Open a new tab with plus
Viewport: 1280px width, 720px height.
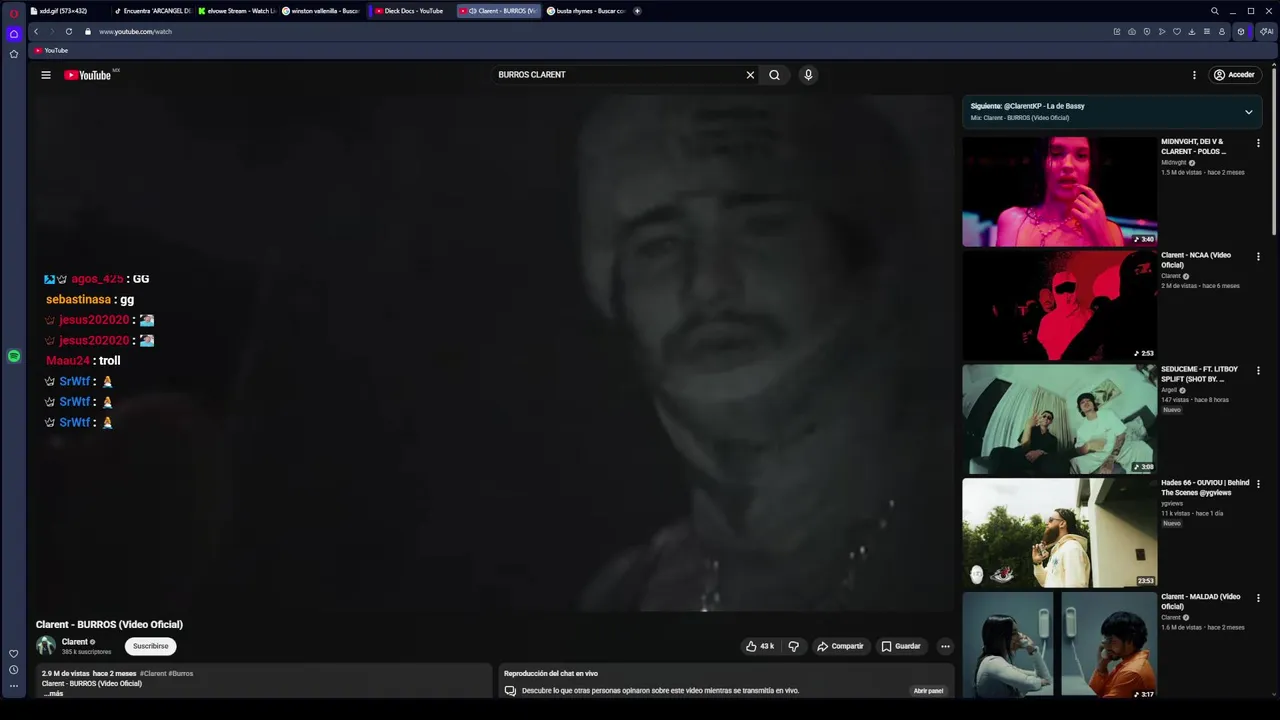[x=637, y=11]
